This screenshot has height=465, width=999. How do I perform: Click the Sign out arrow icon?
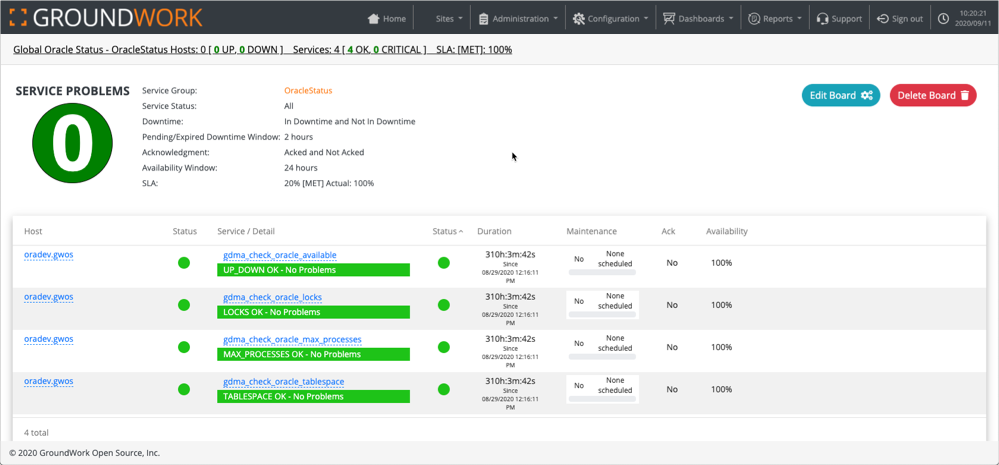coord(883,18)
